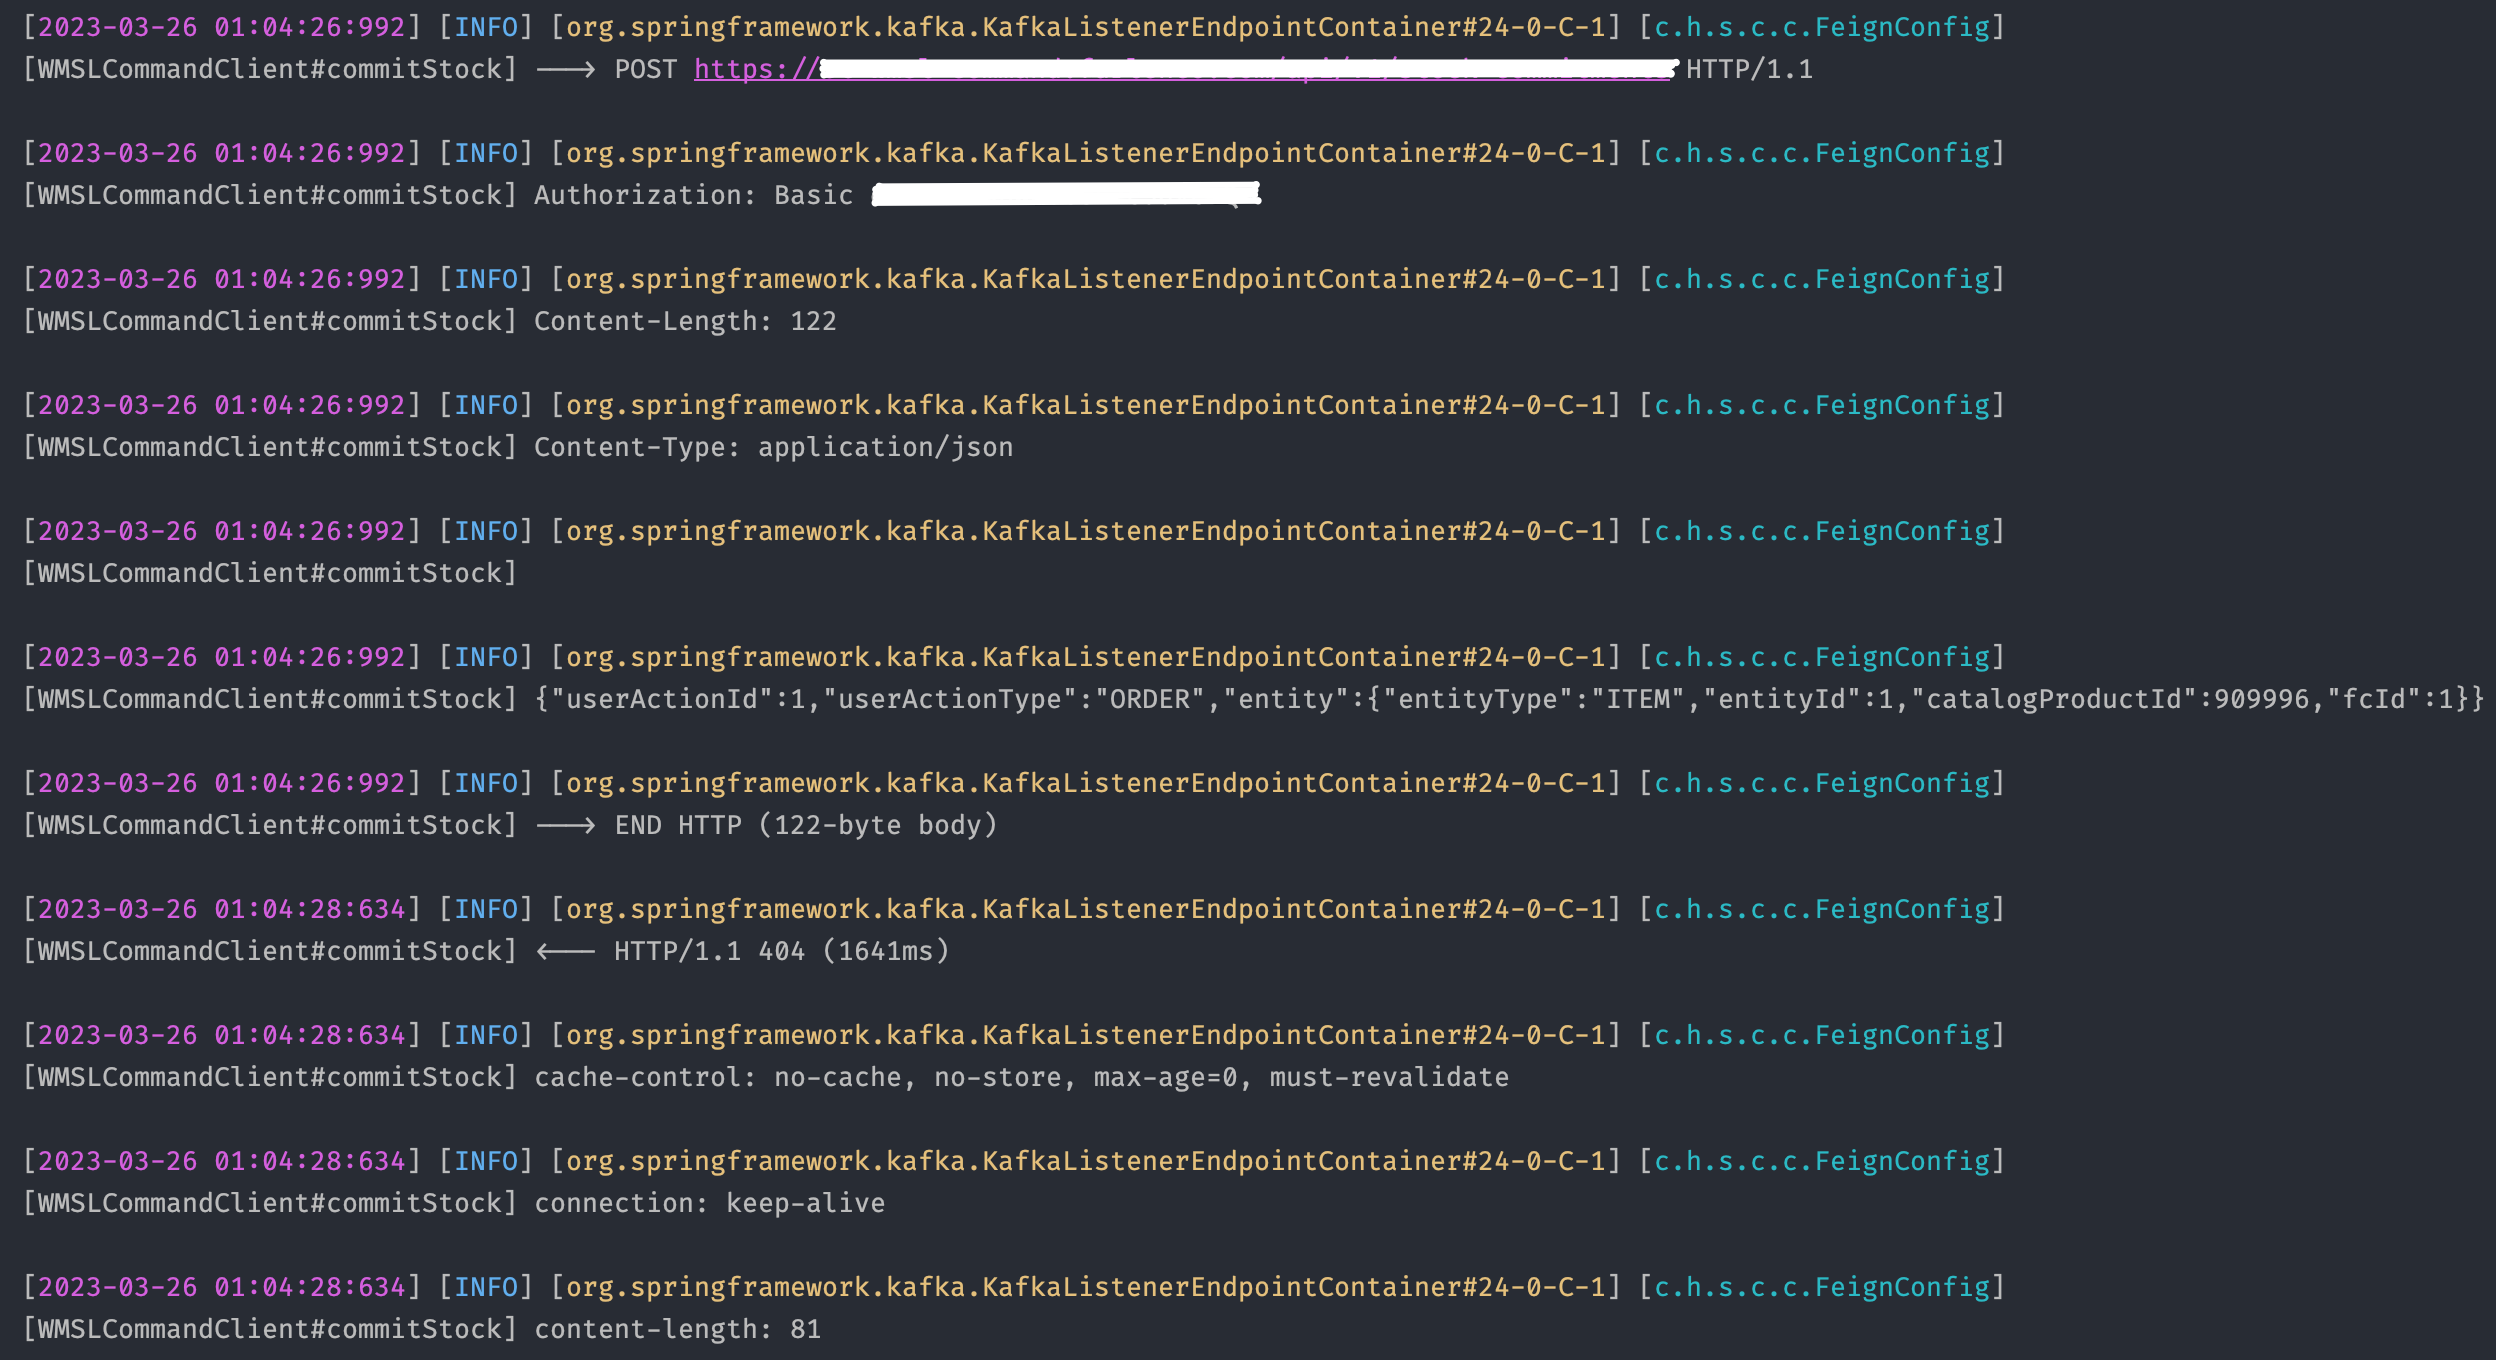This screenshot has width=2496, height=1360.
Task: Click the entityType ITEM value in JSON
Action: coord(1637,699)
